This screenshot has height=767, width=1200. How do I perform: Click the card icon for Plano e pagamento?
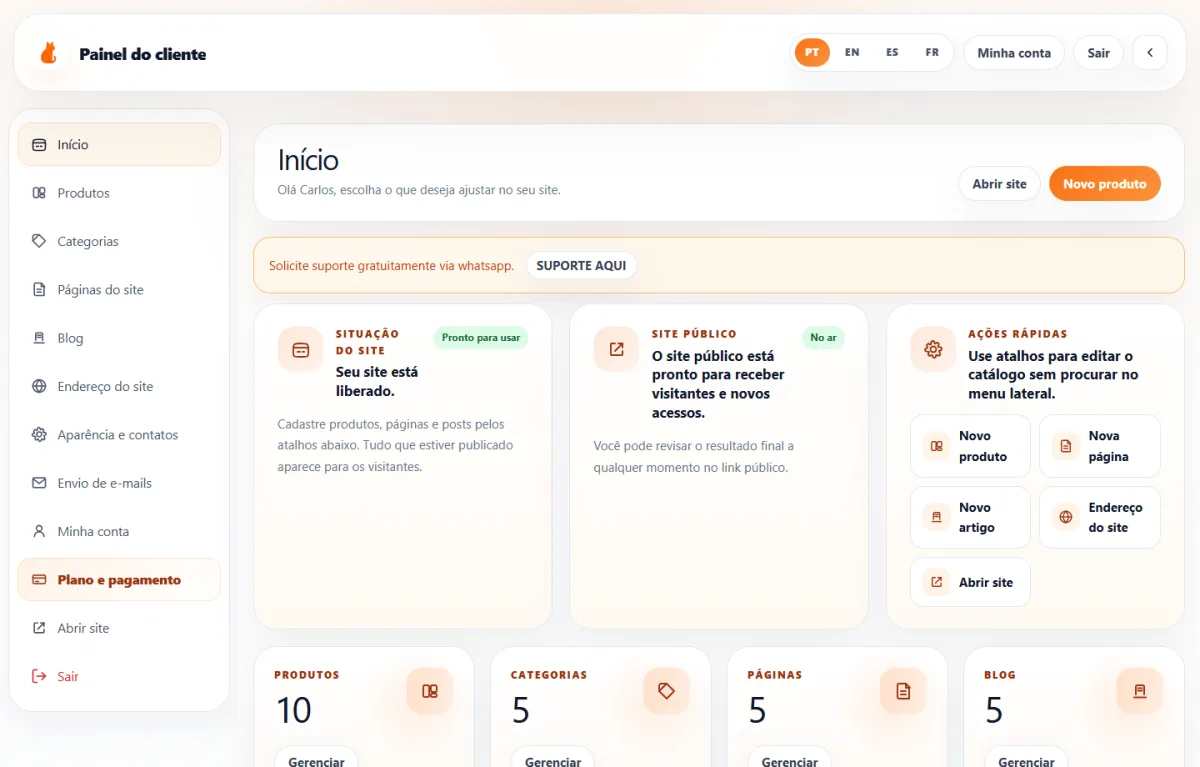click(x=39, y=580)
